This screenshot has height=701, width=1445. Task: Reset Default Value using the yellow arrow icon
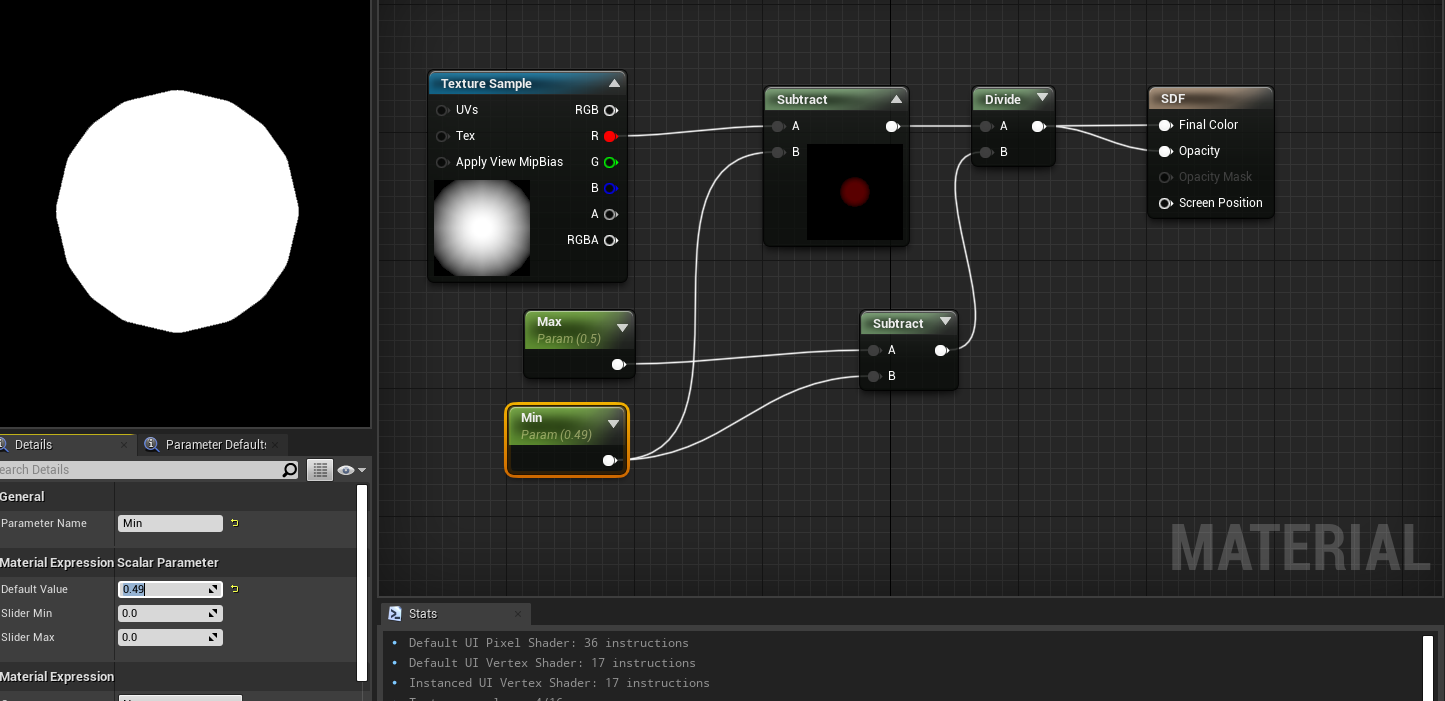pos(235,589)
